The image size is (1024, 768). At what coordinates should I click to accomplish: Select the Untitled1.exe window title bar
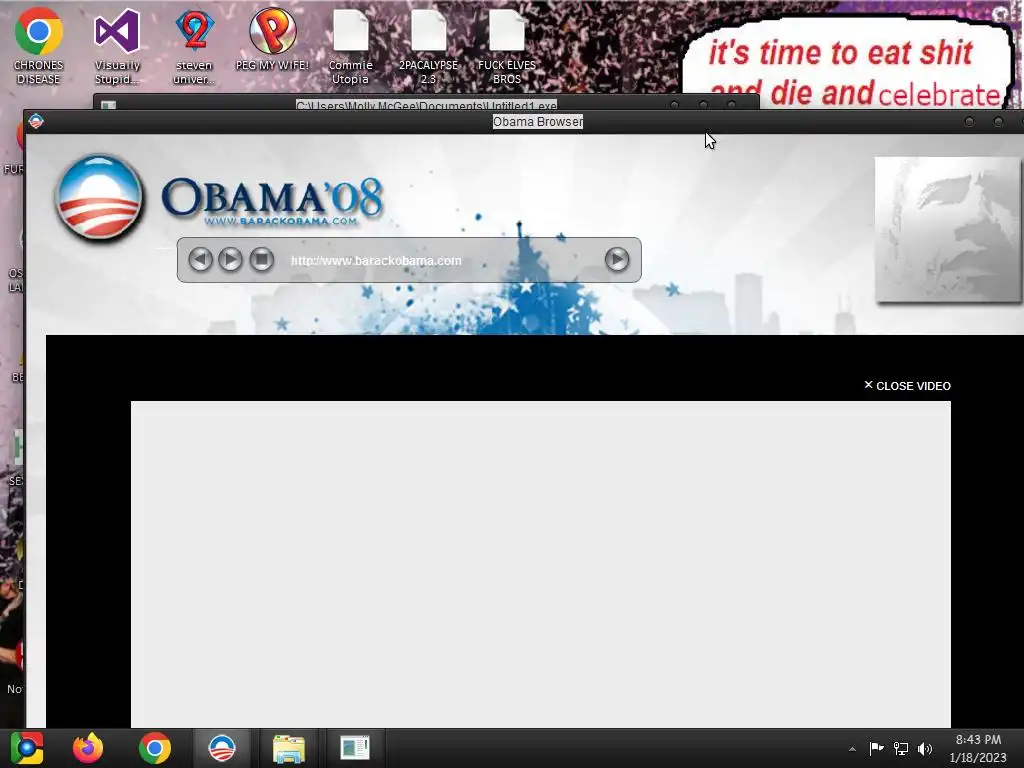pyautogui.click(x=426, y=104)
